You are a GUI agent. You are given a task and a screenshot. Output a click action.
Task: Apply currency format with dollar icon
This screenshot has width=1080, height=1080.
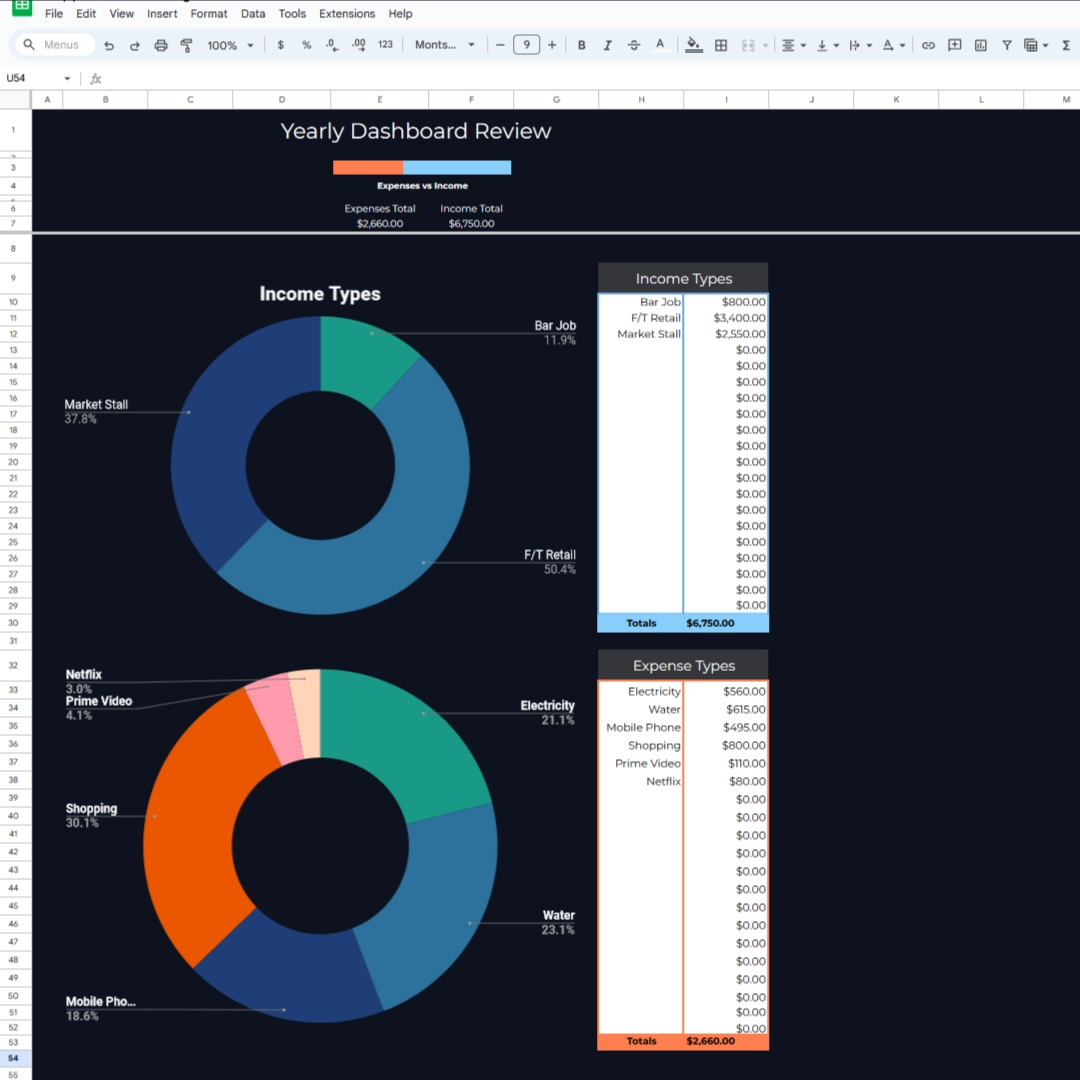tap(280, 45)
